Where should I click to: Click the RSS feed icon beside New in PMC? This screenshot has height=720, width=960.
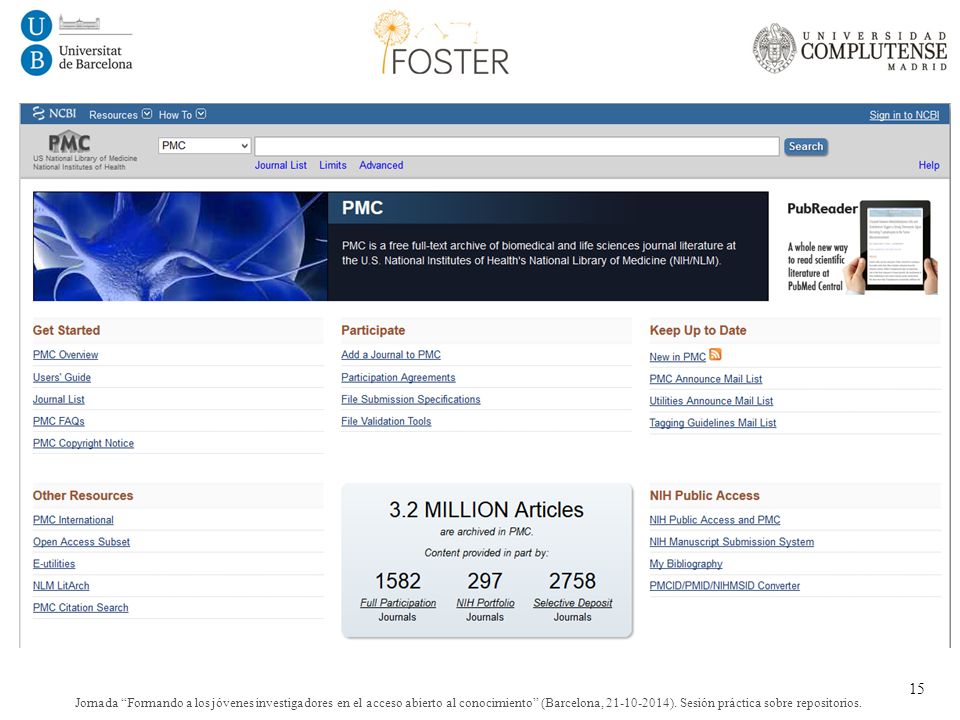pos(715,354)
